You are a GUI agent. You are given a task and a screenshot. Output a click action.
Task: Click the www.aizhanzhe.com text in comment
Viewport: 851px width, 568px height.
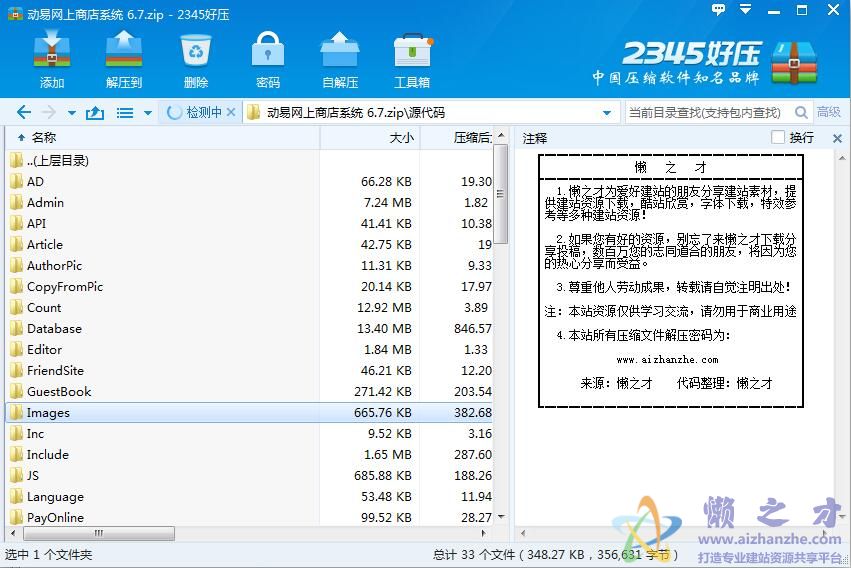tap(667, 360)
